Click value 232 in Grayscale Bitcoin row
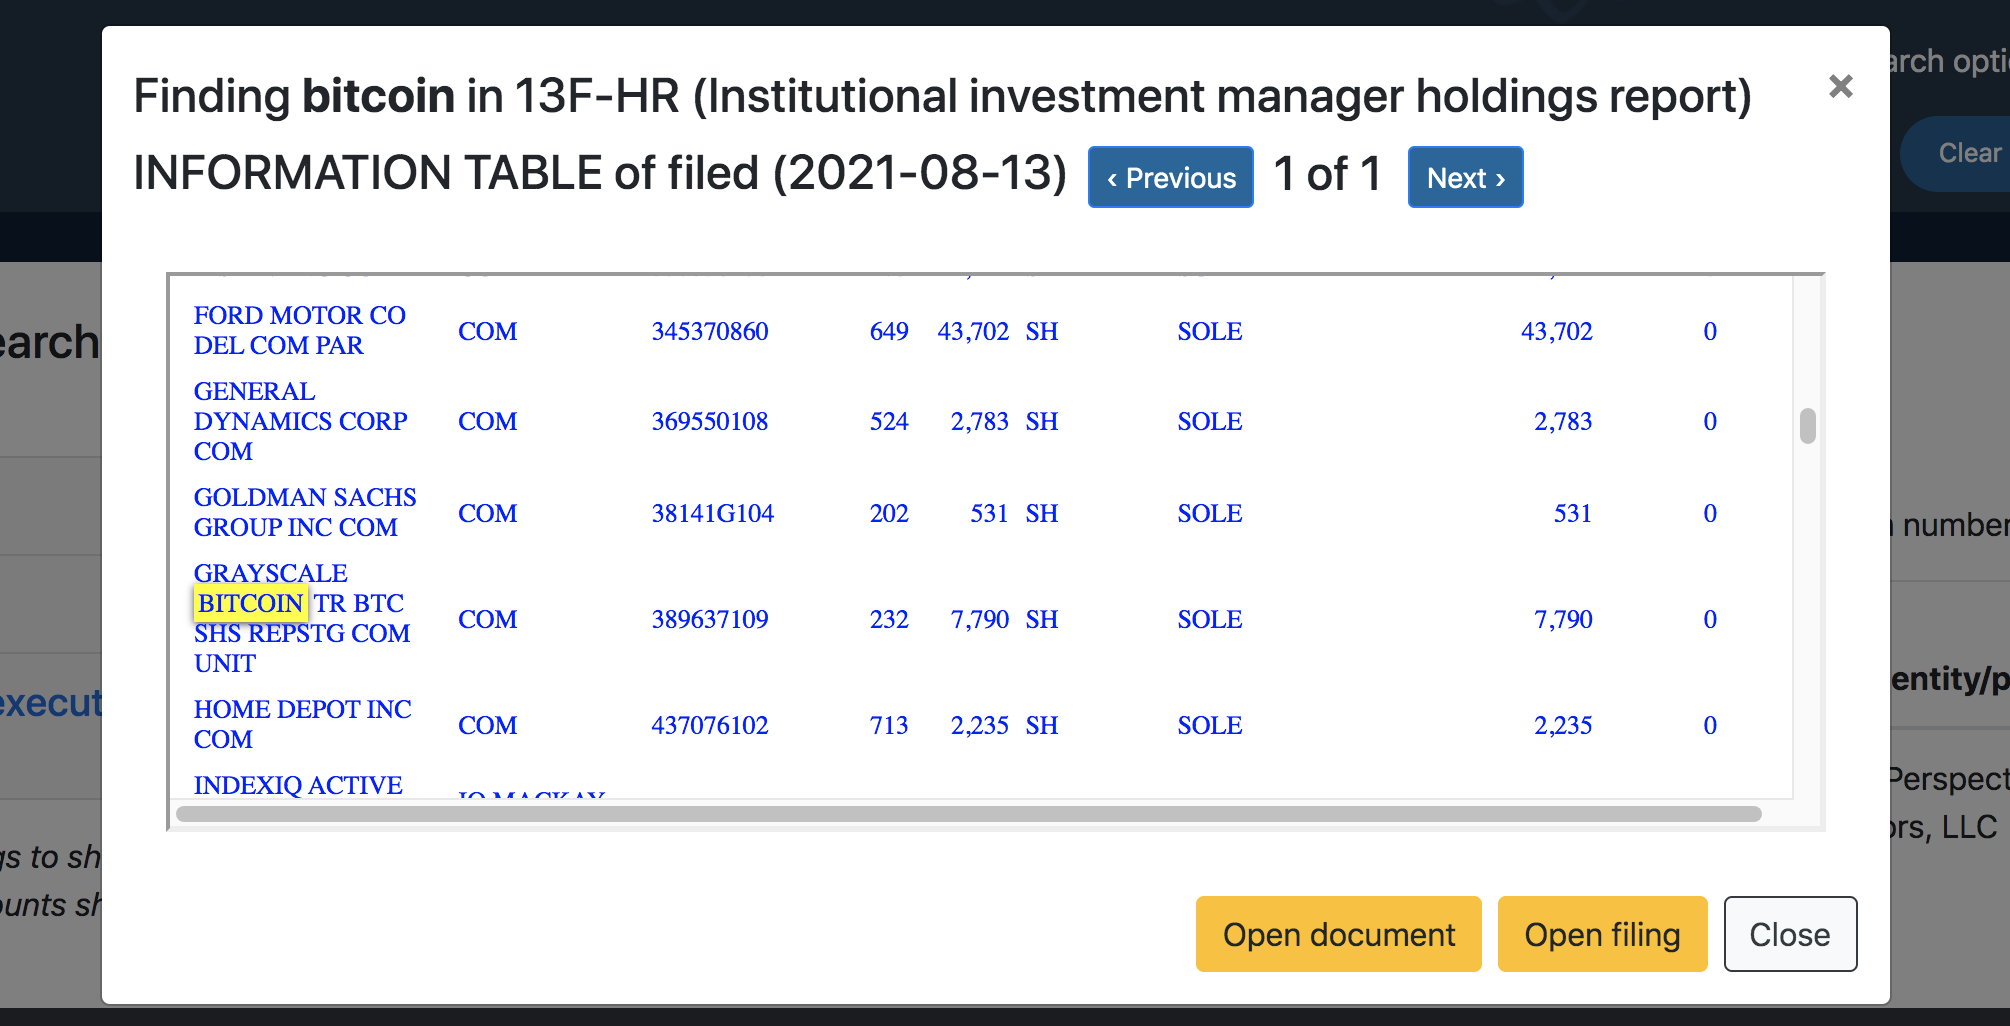The width and height of the screenshot is (2010, 1026). tap(889, 619)
